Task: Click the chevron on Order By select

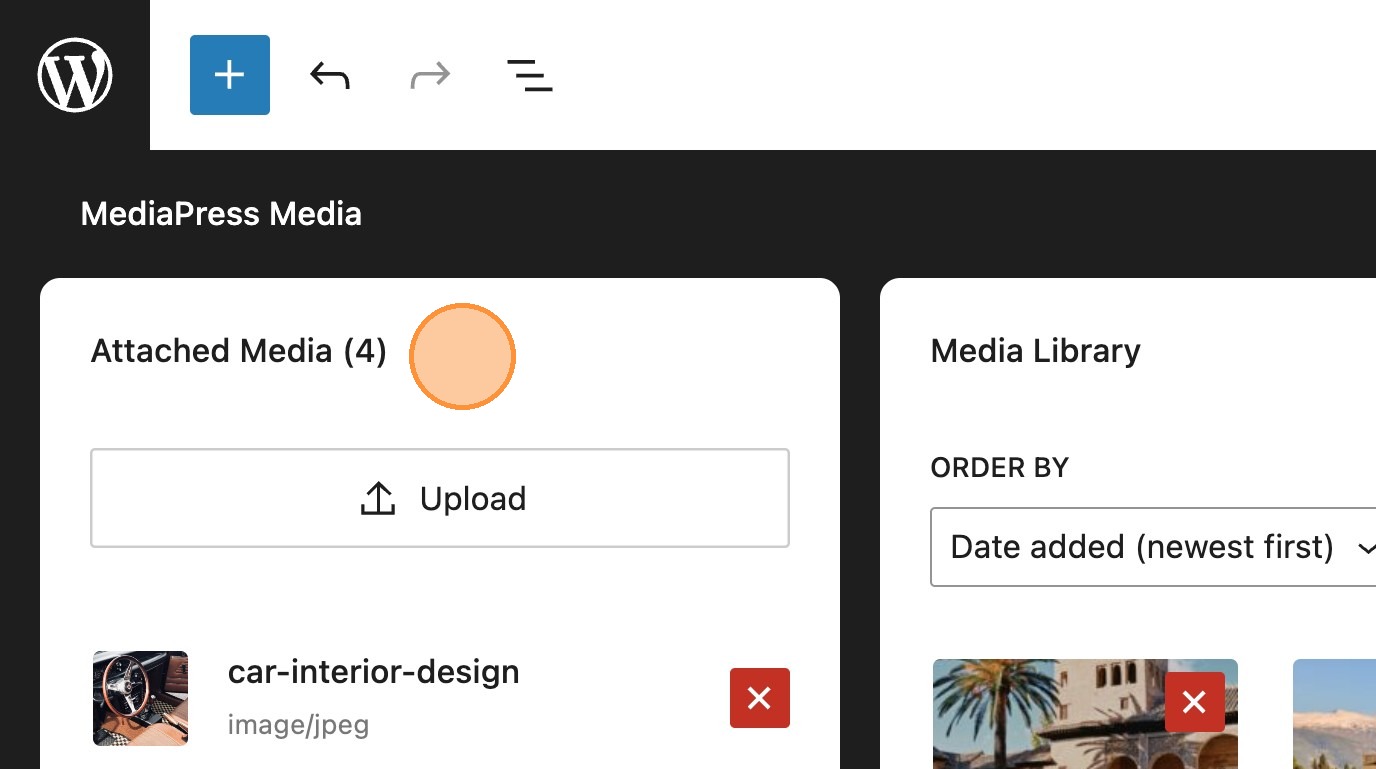Action: pyautogui.click(x=1366, y=547)
